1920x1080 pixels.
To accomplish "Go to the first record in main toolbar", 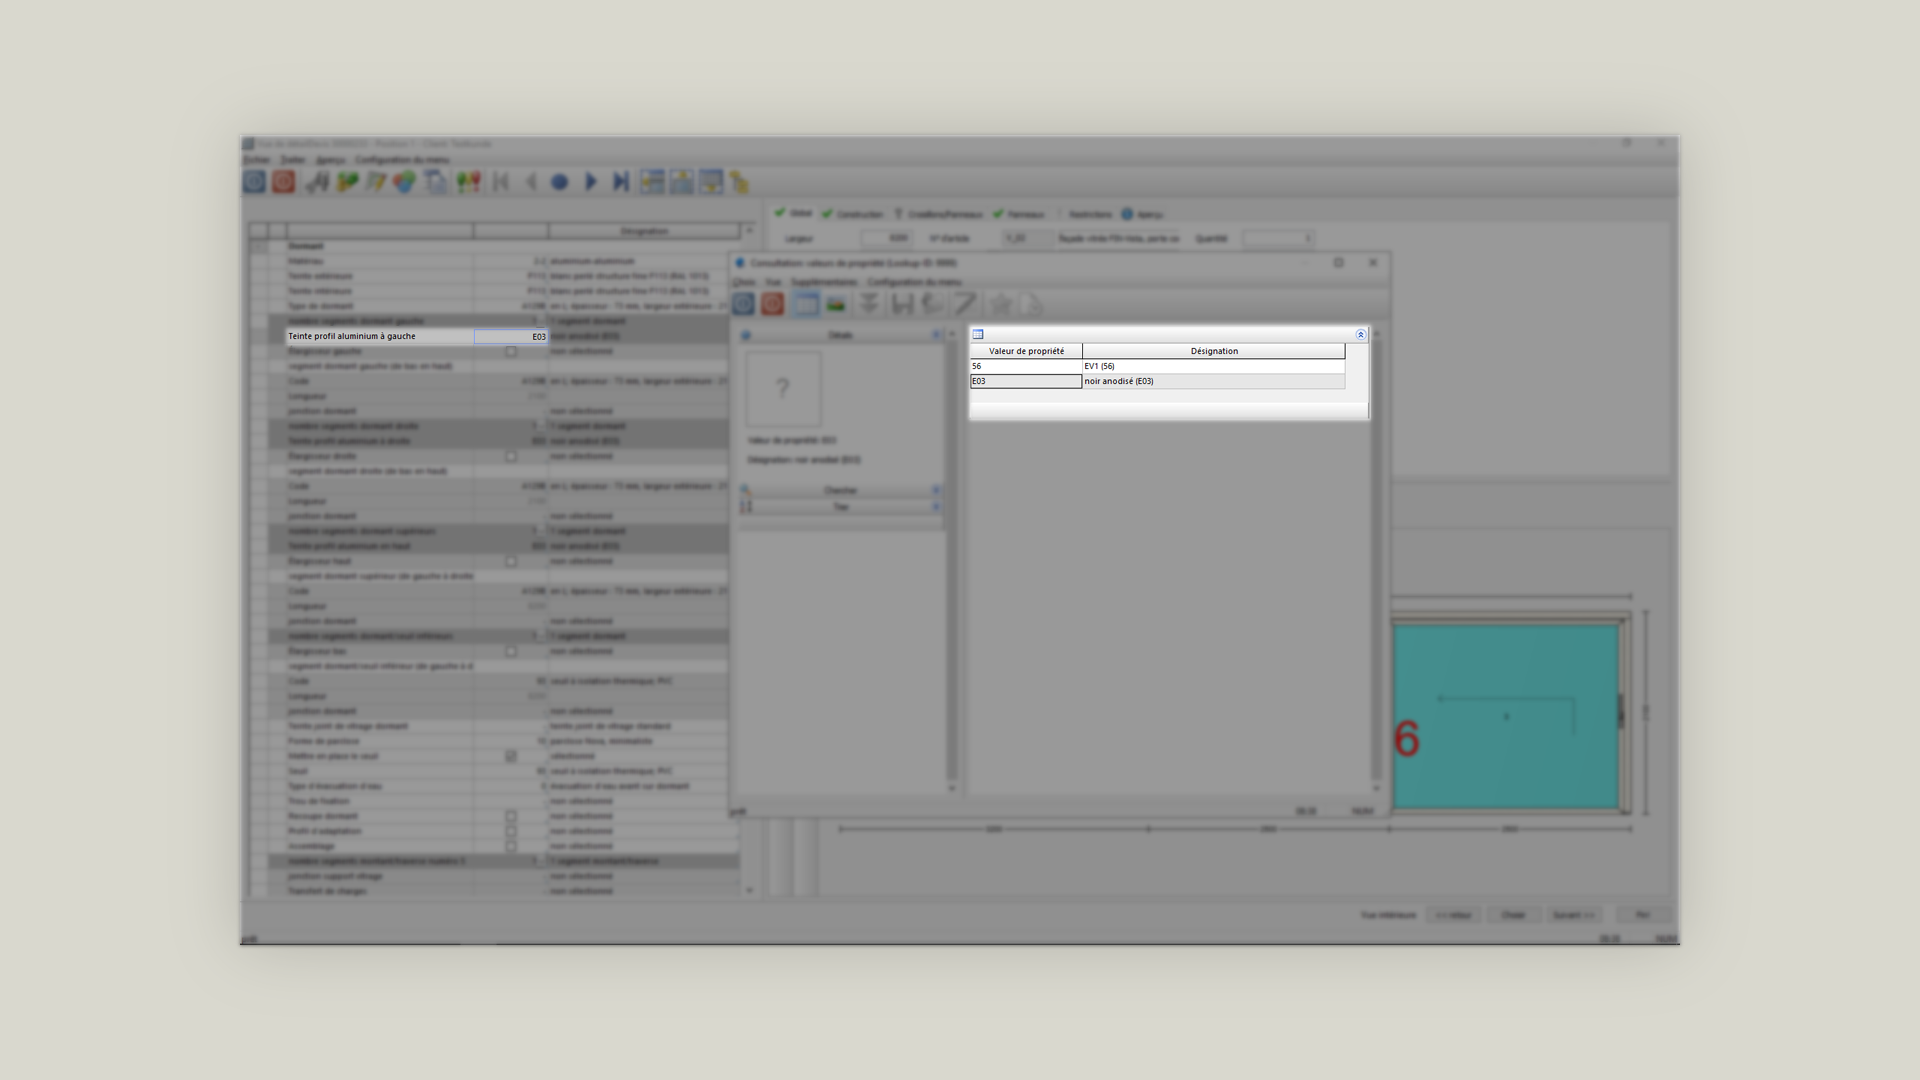I will [x=501, y=182].
